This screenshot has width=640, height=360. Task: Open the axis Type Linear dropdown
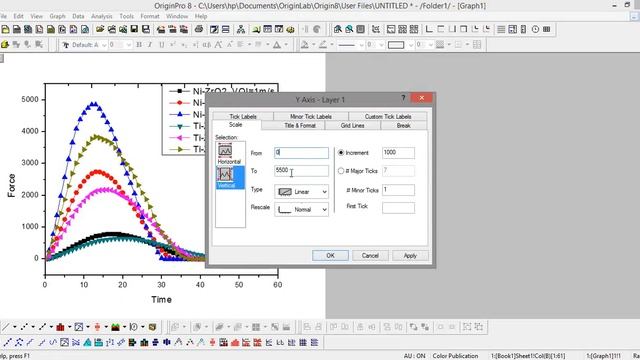(x=301, y=192)
